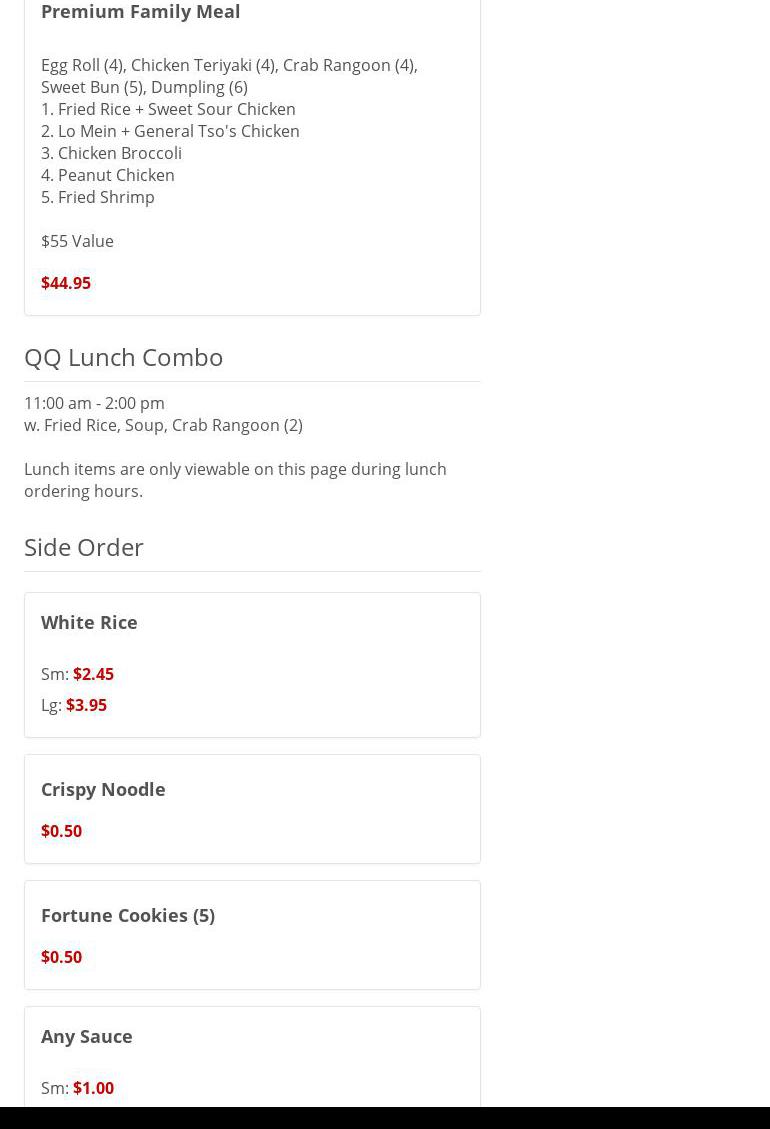The height and width of the screenshot is (1129, 770).
Task: Click the Crispy Noodle $0.50 price
Action: [x=61, y=831]
